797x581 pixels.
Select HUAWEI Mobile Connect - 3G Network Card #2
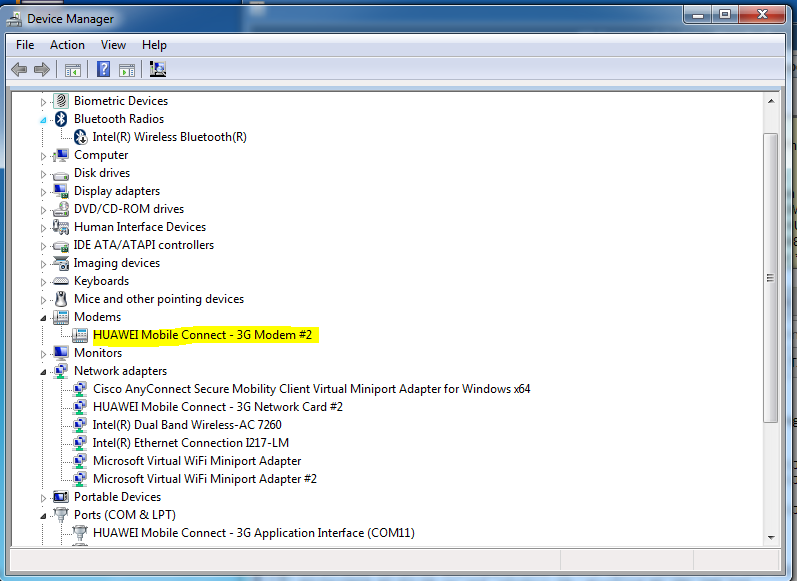(x=218, y=407)
